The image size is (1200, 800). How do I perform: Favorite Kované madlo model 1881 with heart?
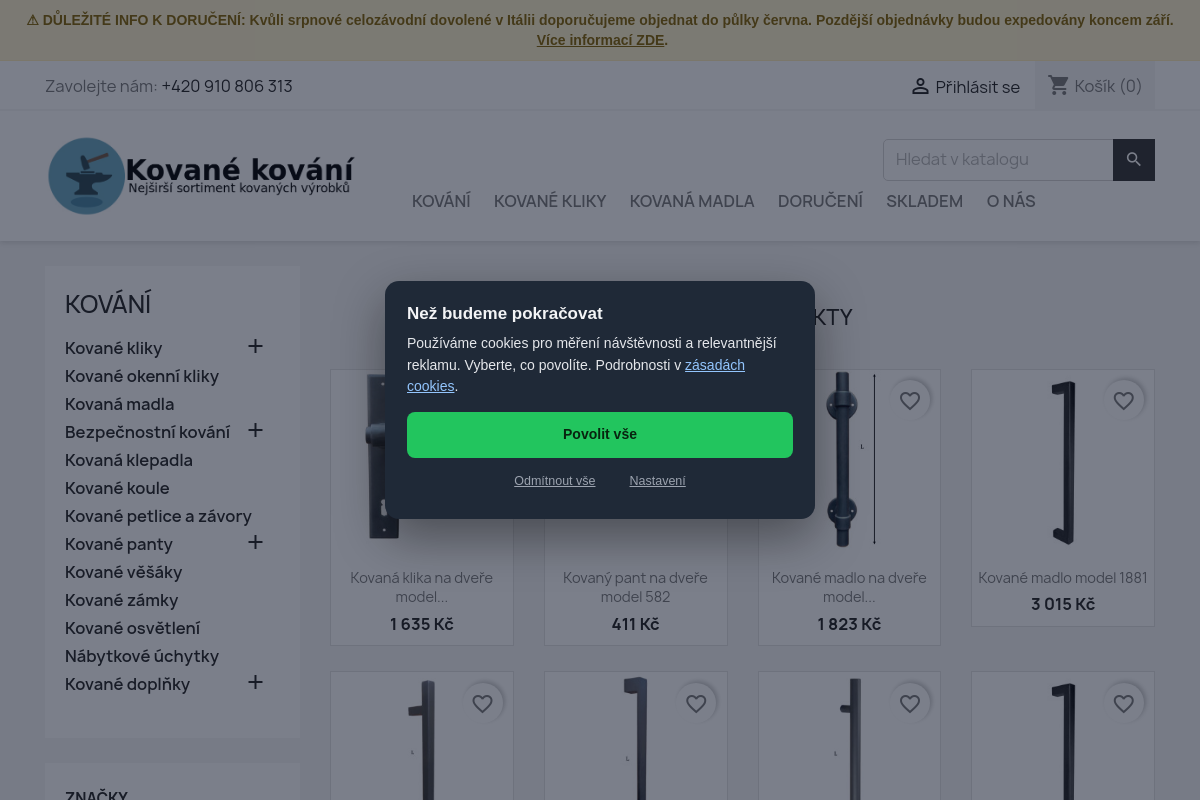(x=1124, y=401)
